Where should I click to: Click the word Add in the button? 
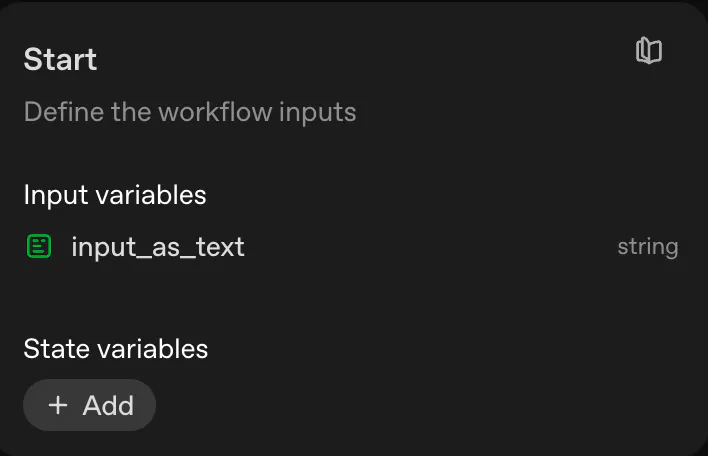(108, 405)
